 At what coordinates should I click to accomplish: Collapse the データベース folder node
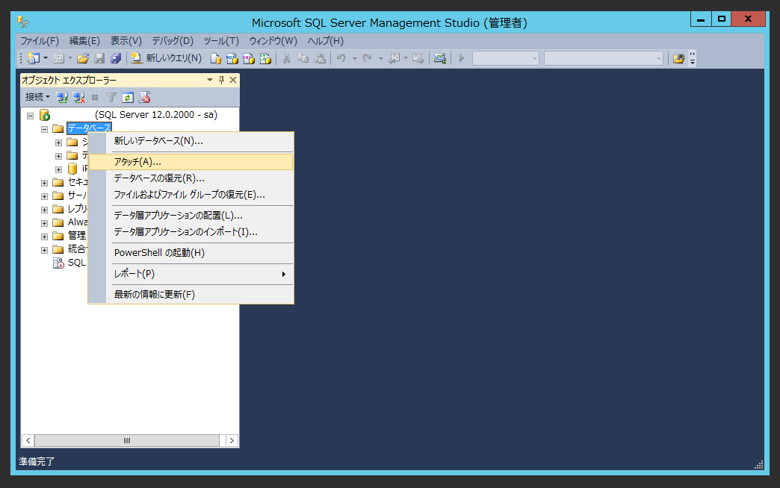click(x=44, y=129)
